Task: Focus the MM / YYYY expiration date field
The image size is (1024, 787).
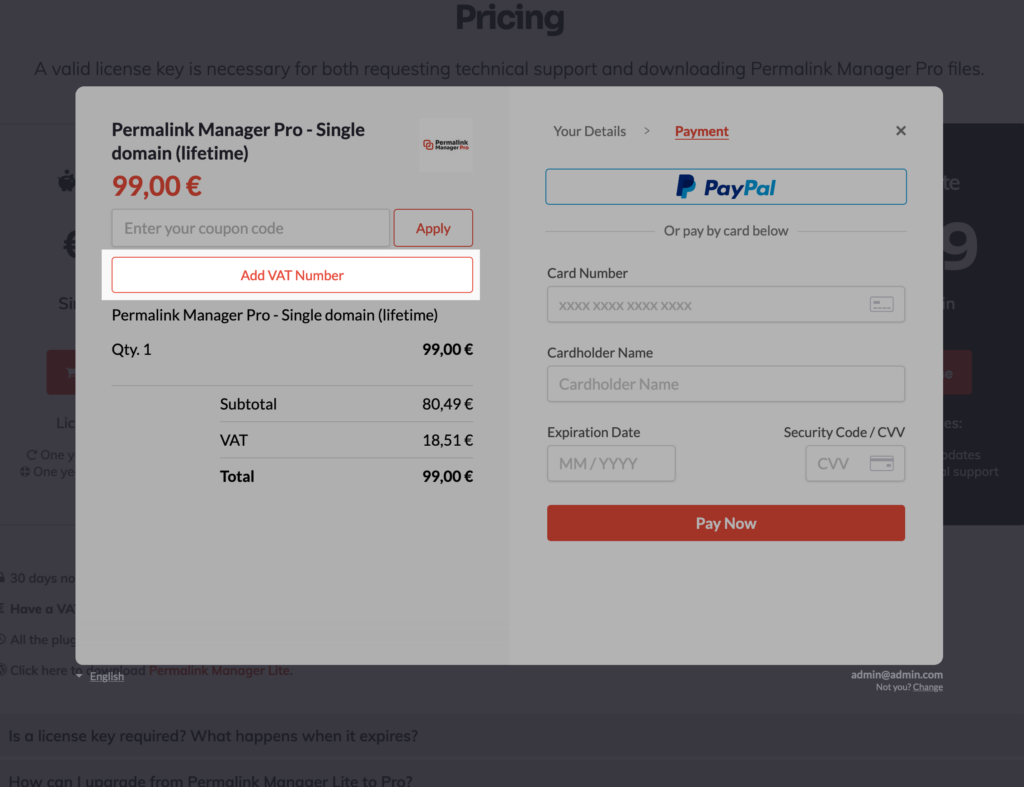Action: point(611,464)
